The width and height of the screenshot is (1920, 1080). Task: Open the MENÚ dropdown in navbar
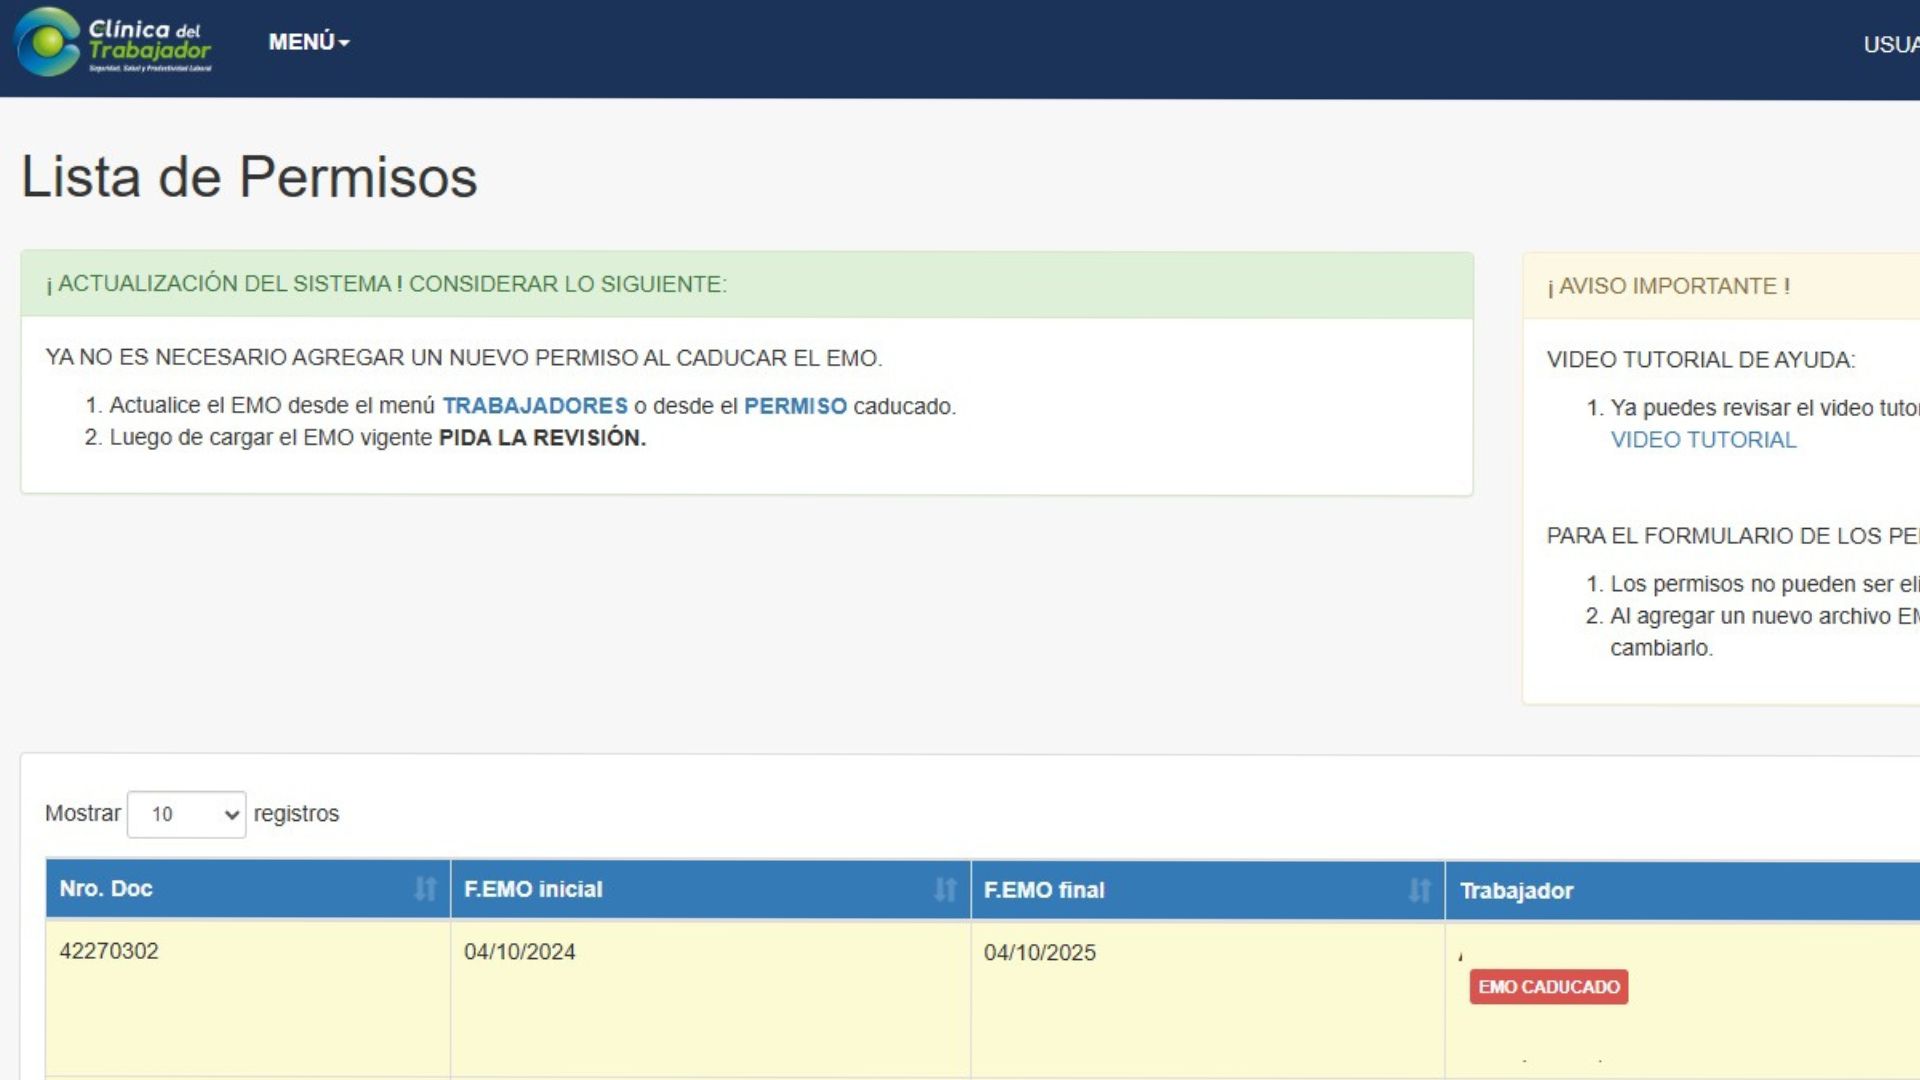coord(308,42)
